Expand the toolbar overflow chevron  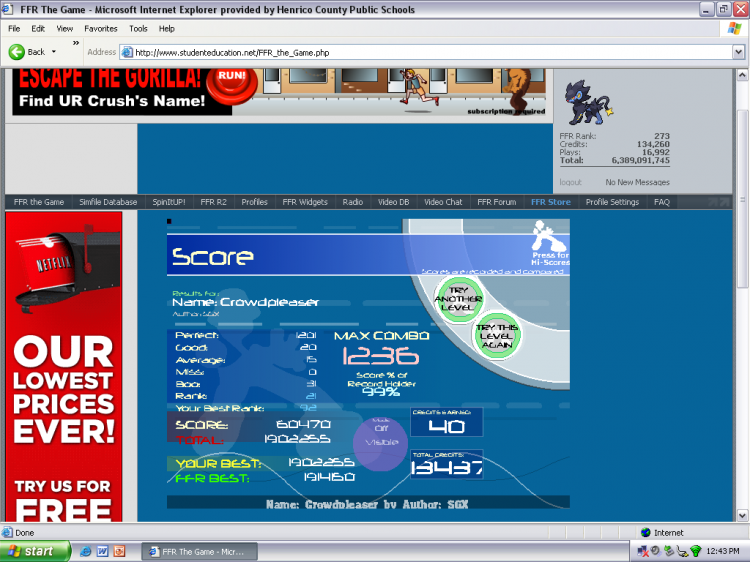point(76,43)
